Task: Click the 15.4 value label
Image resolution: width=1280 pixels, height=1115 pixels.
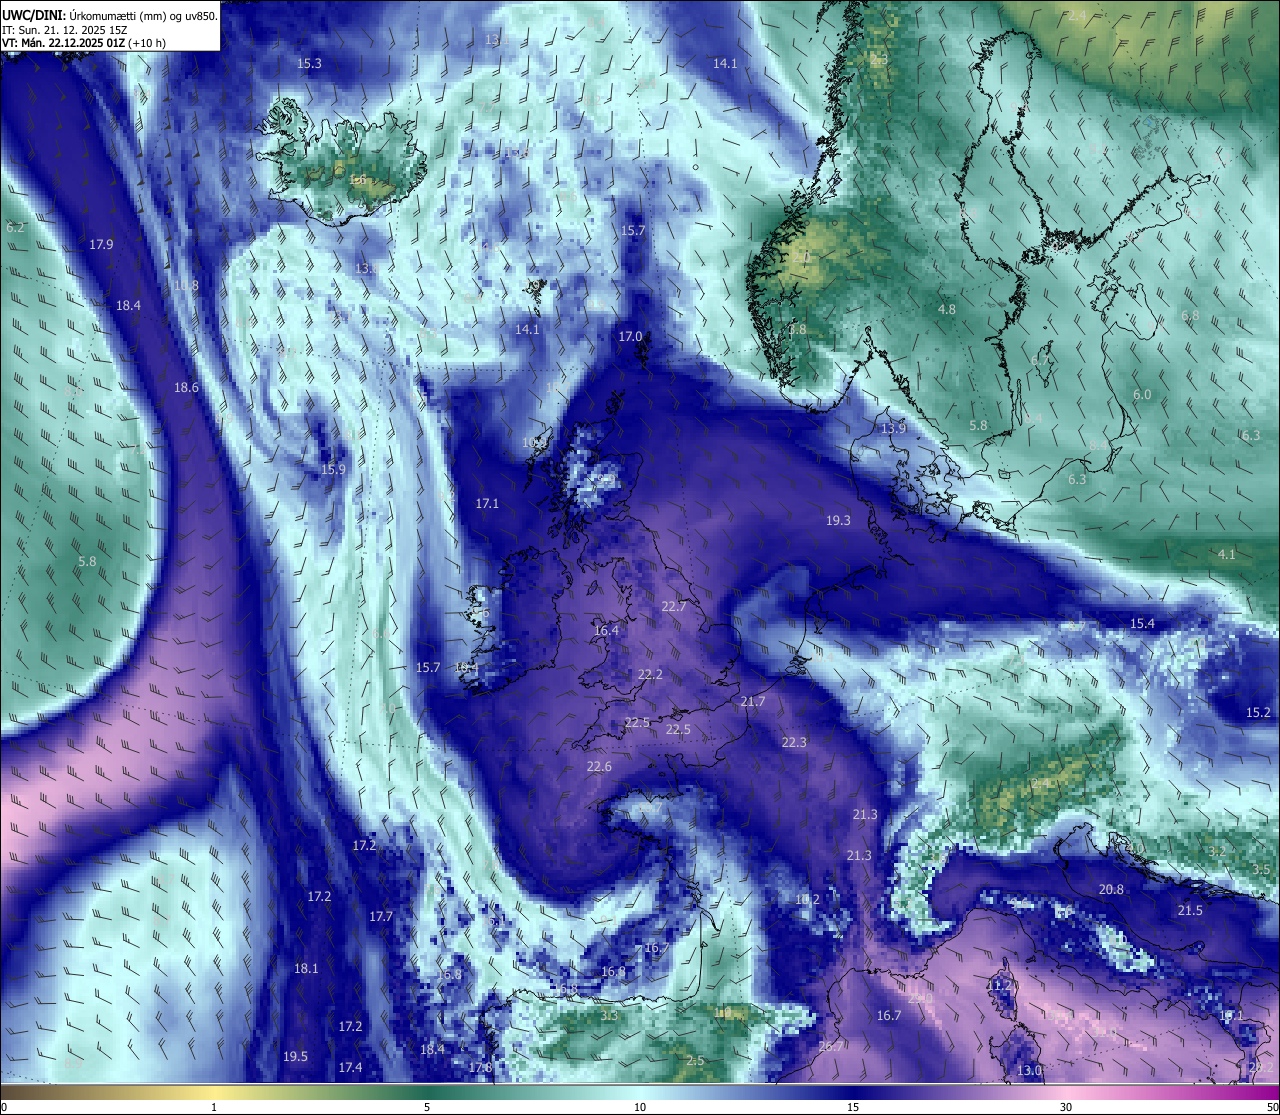Action: pyautogui.click(x=1142, y=624)
